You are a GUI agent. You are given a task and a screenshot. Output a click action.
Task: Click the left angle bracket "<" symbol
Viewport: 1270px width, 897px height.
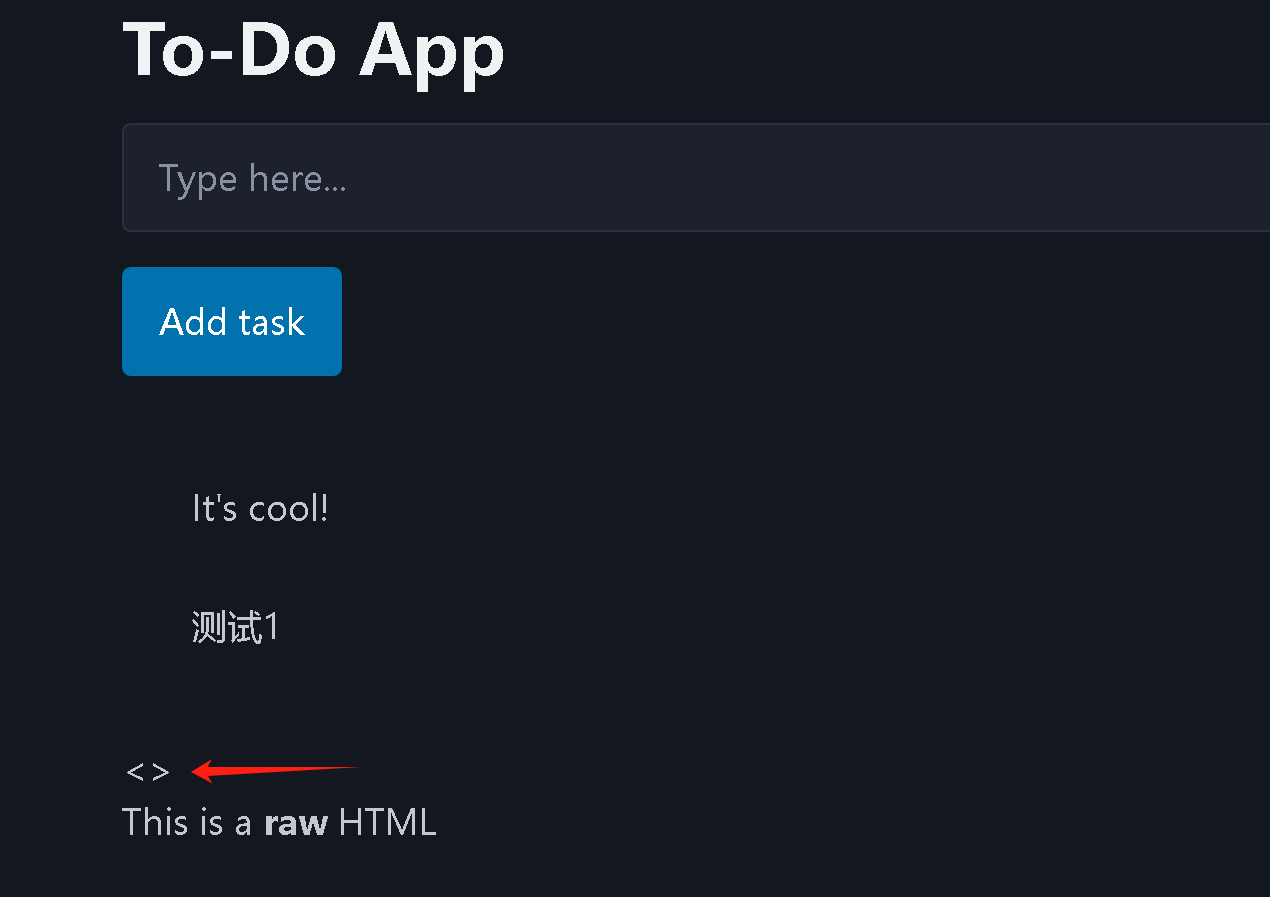135,772
